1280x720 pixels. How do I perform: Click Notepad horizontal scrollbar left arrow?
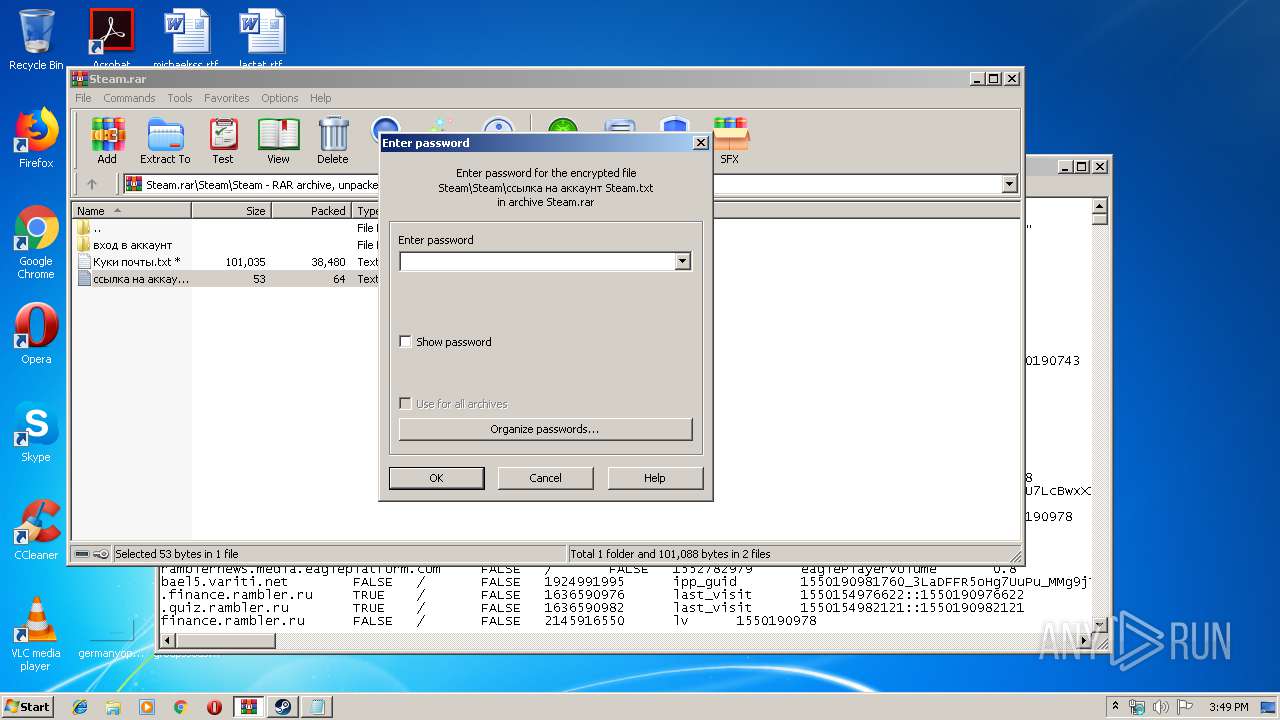[x=168, y=641]
